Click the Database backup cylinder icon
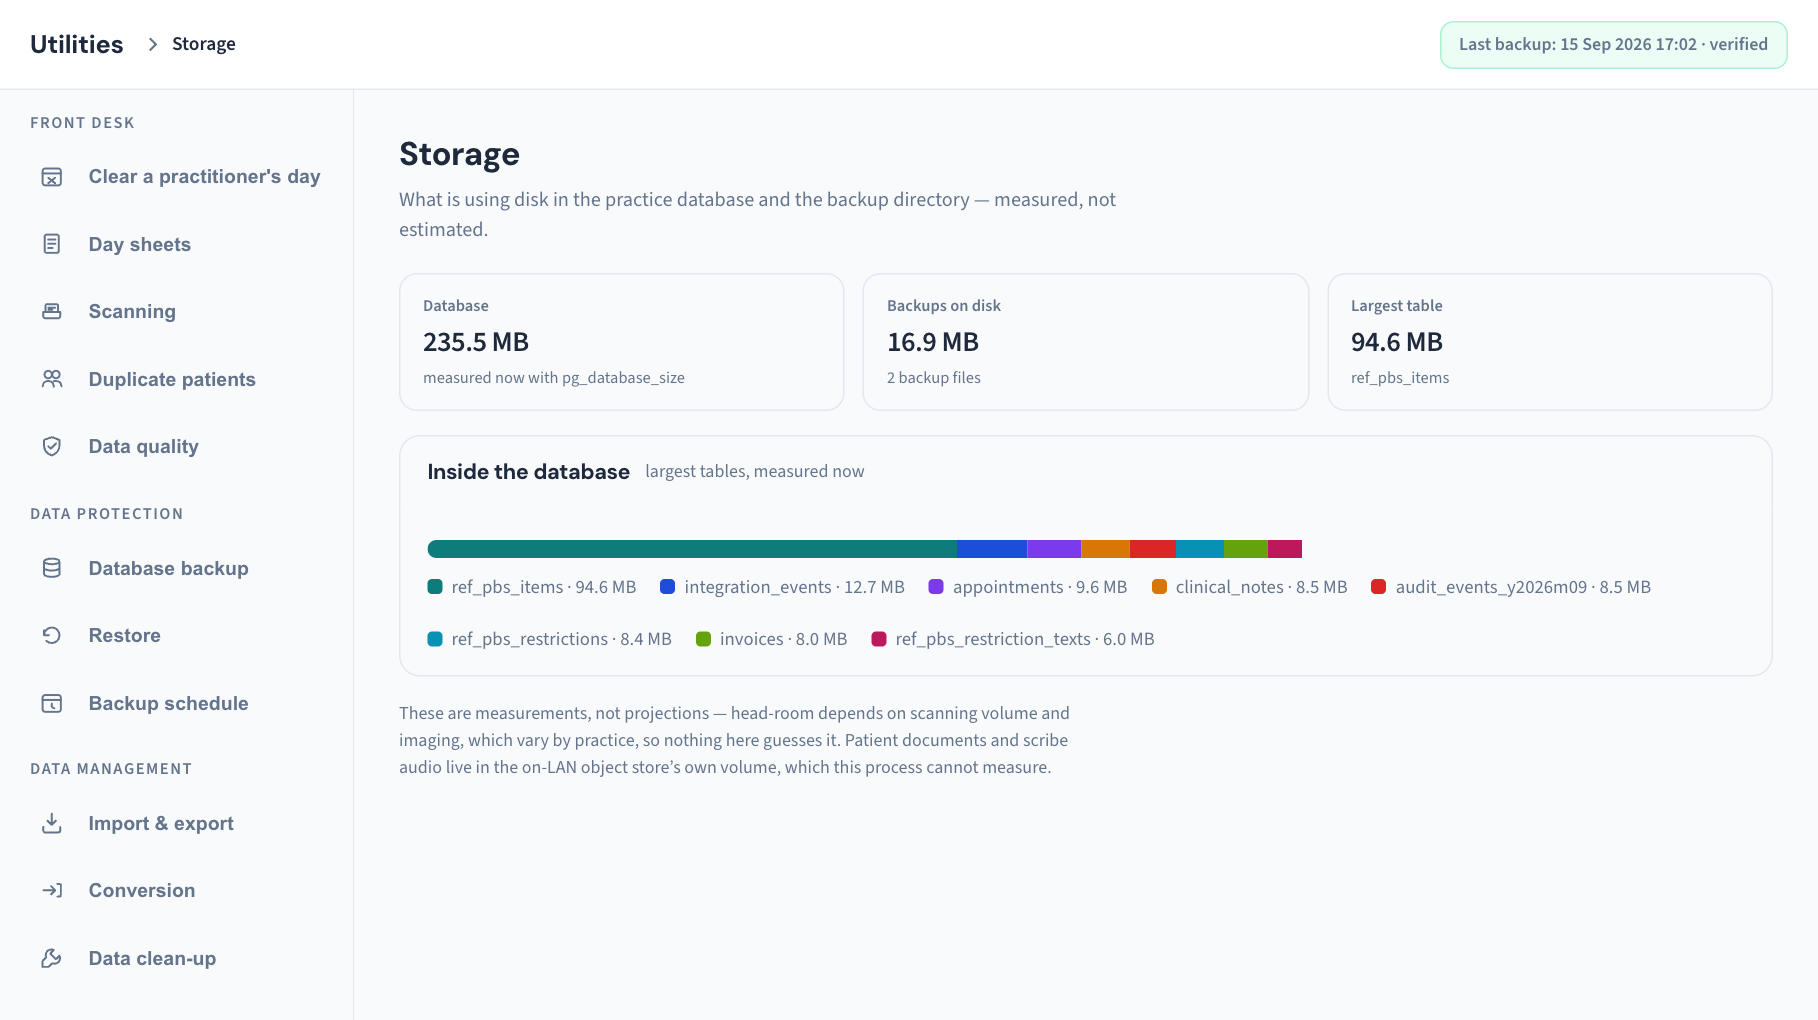Image resolution: width=1818 pixels, height=1020 pixels. tap(52, 568)
